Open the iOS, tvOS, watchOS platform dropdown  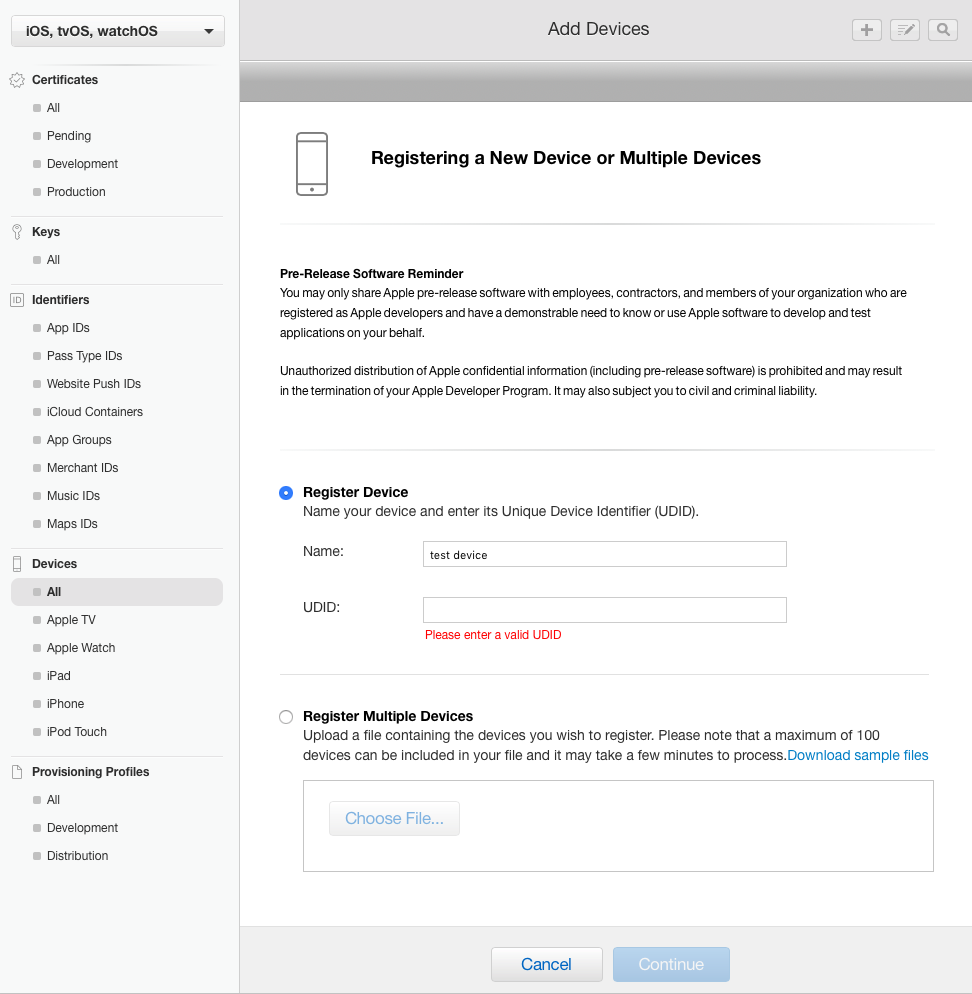pyautogui.click(x=118, y=31)
